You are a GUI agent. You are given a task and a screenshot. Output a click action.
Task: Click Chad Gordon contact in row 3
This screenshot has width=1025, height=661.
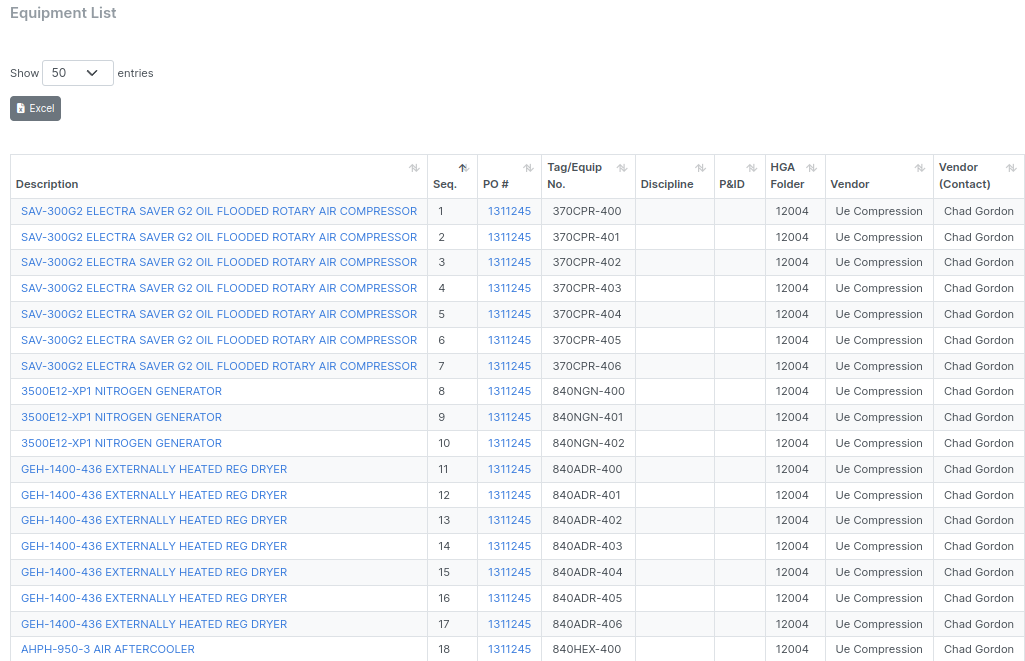979,262
